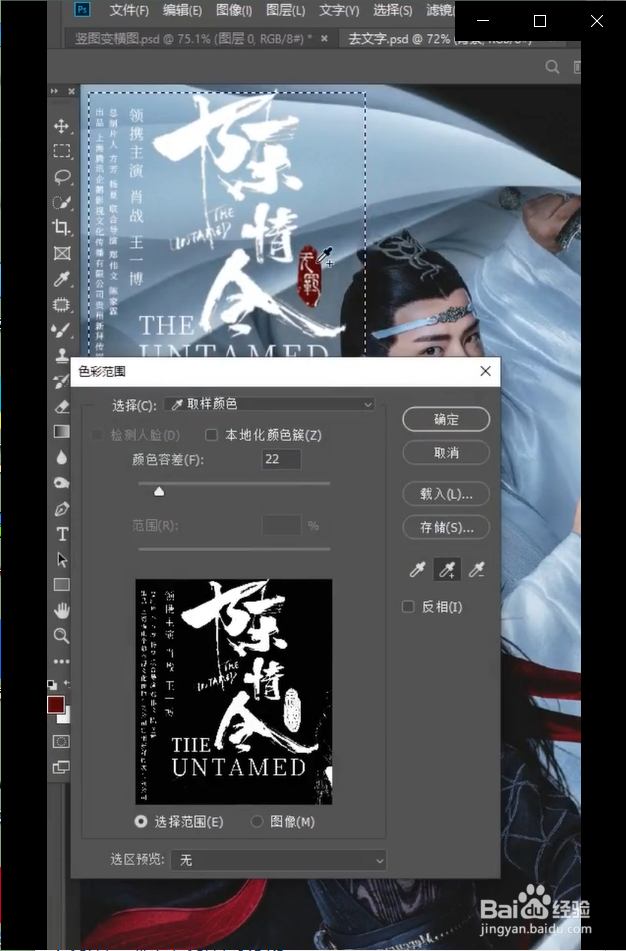626x951 pixels.
Task: Select the Hand tool
Action: [x=61, y=610]
